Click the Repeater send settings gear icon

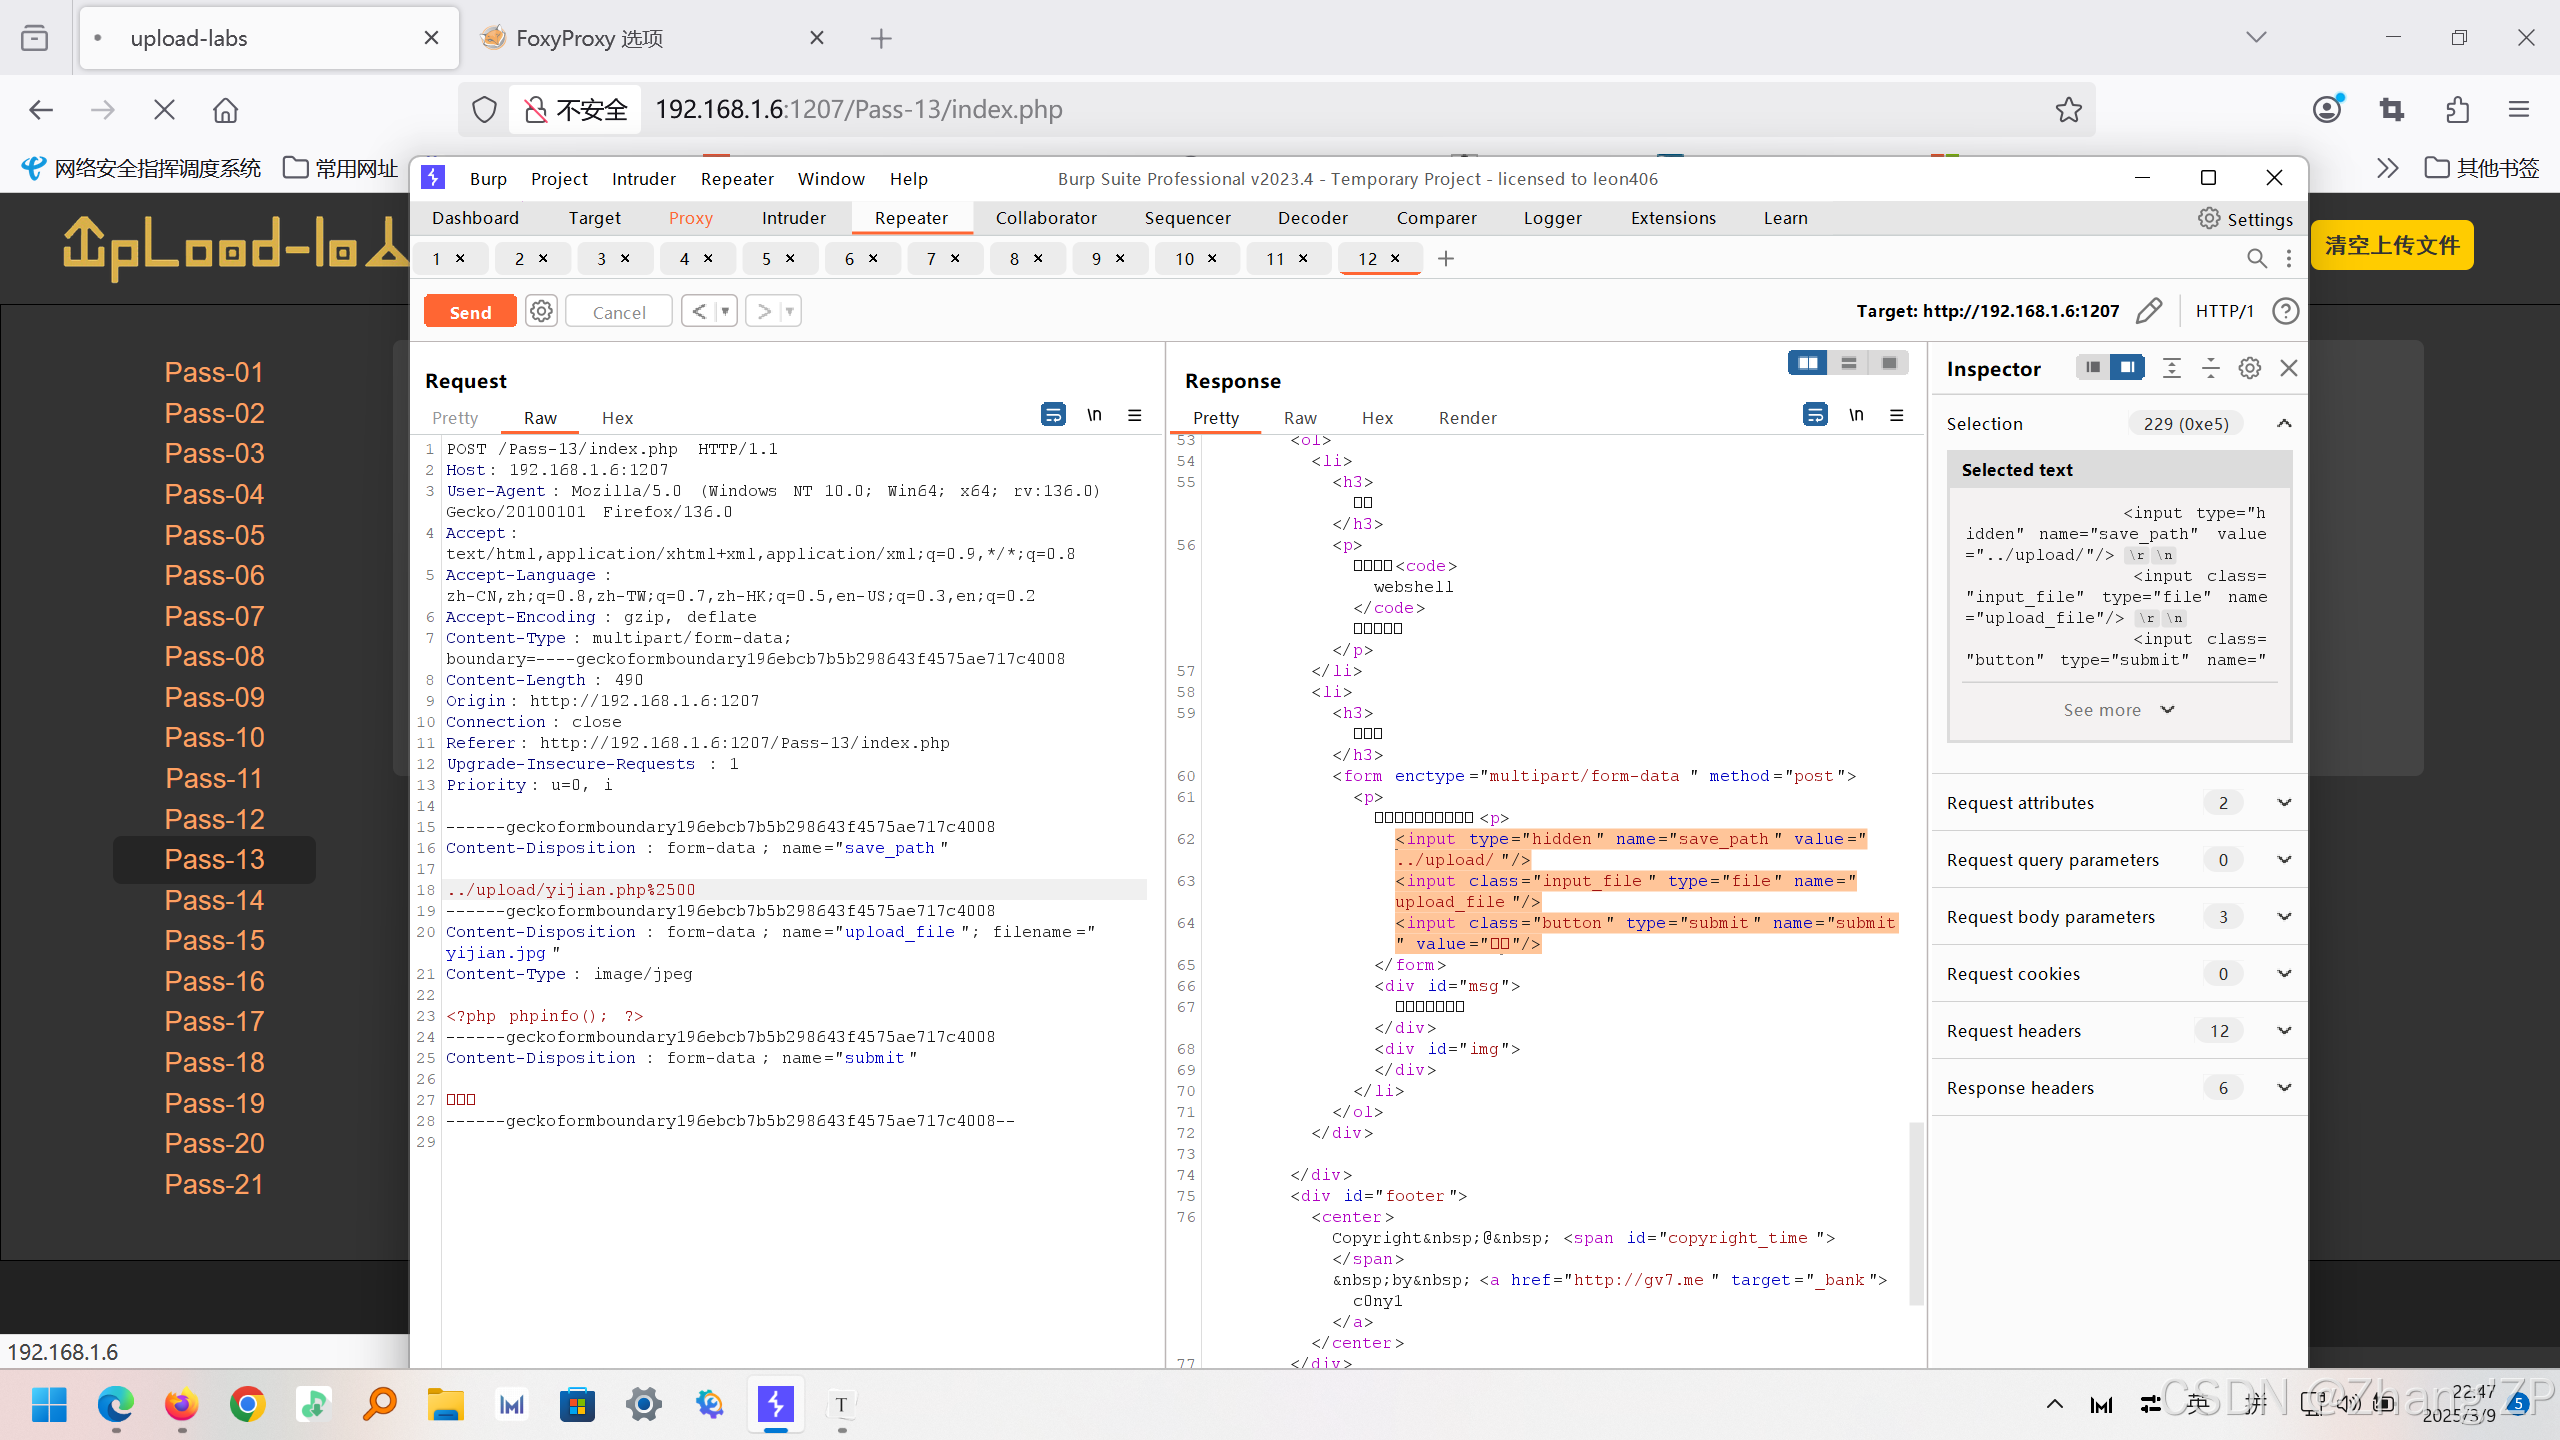click(x=541, y=312)
